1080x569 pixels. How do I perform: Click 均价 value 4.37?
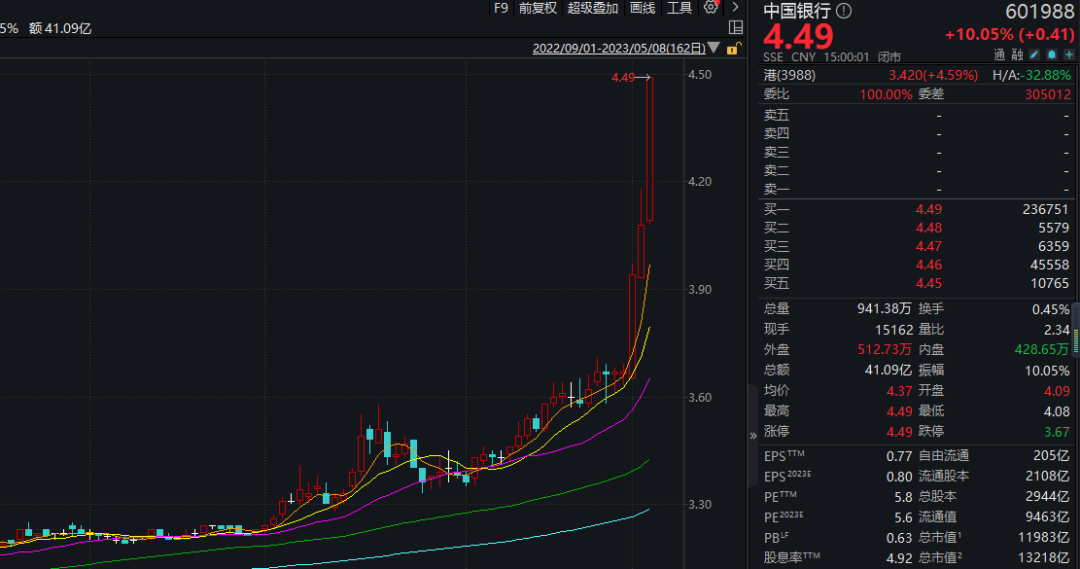coord(899,391)
